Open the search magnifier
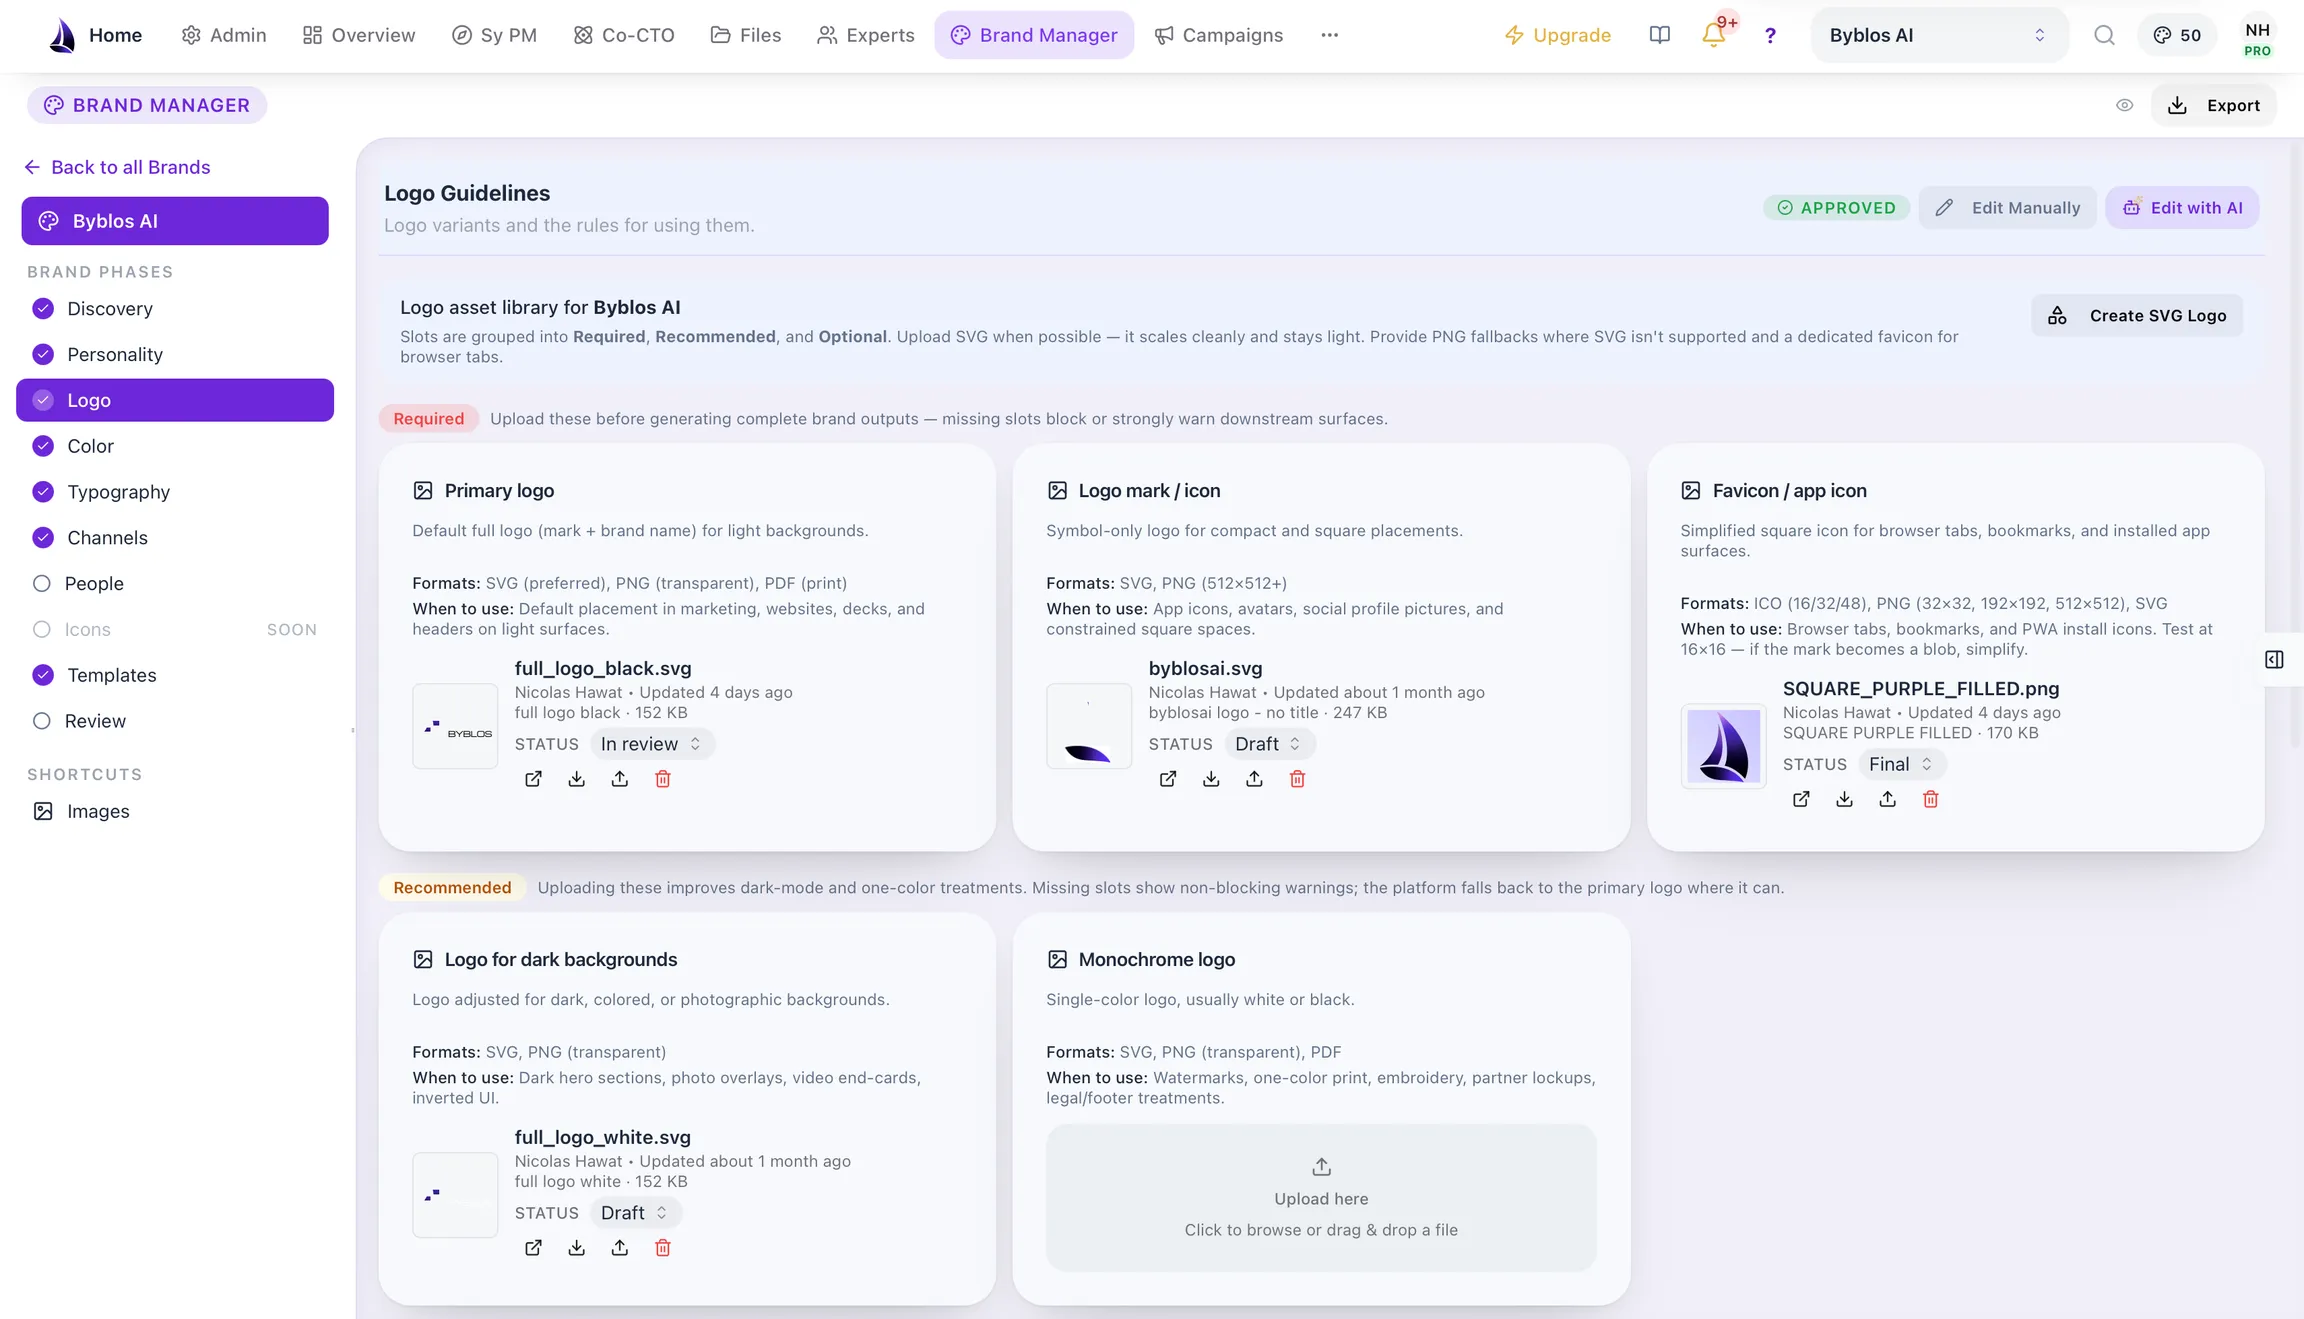 point(2104,35)
